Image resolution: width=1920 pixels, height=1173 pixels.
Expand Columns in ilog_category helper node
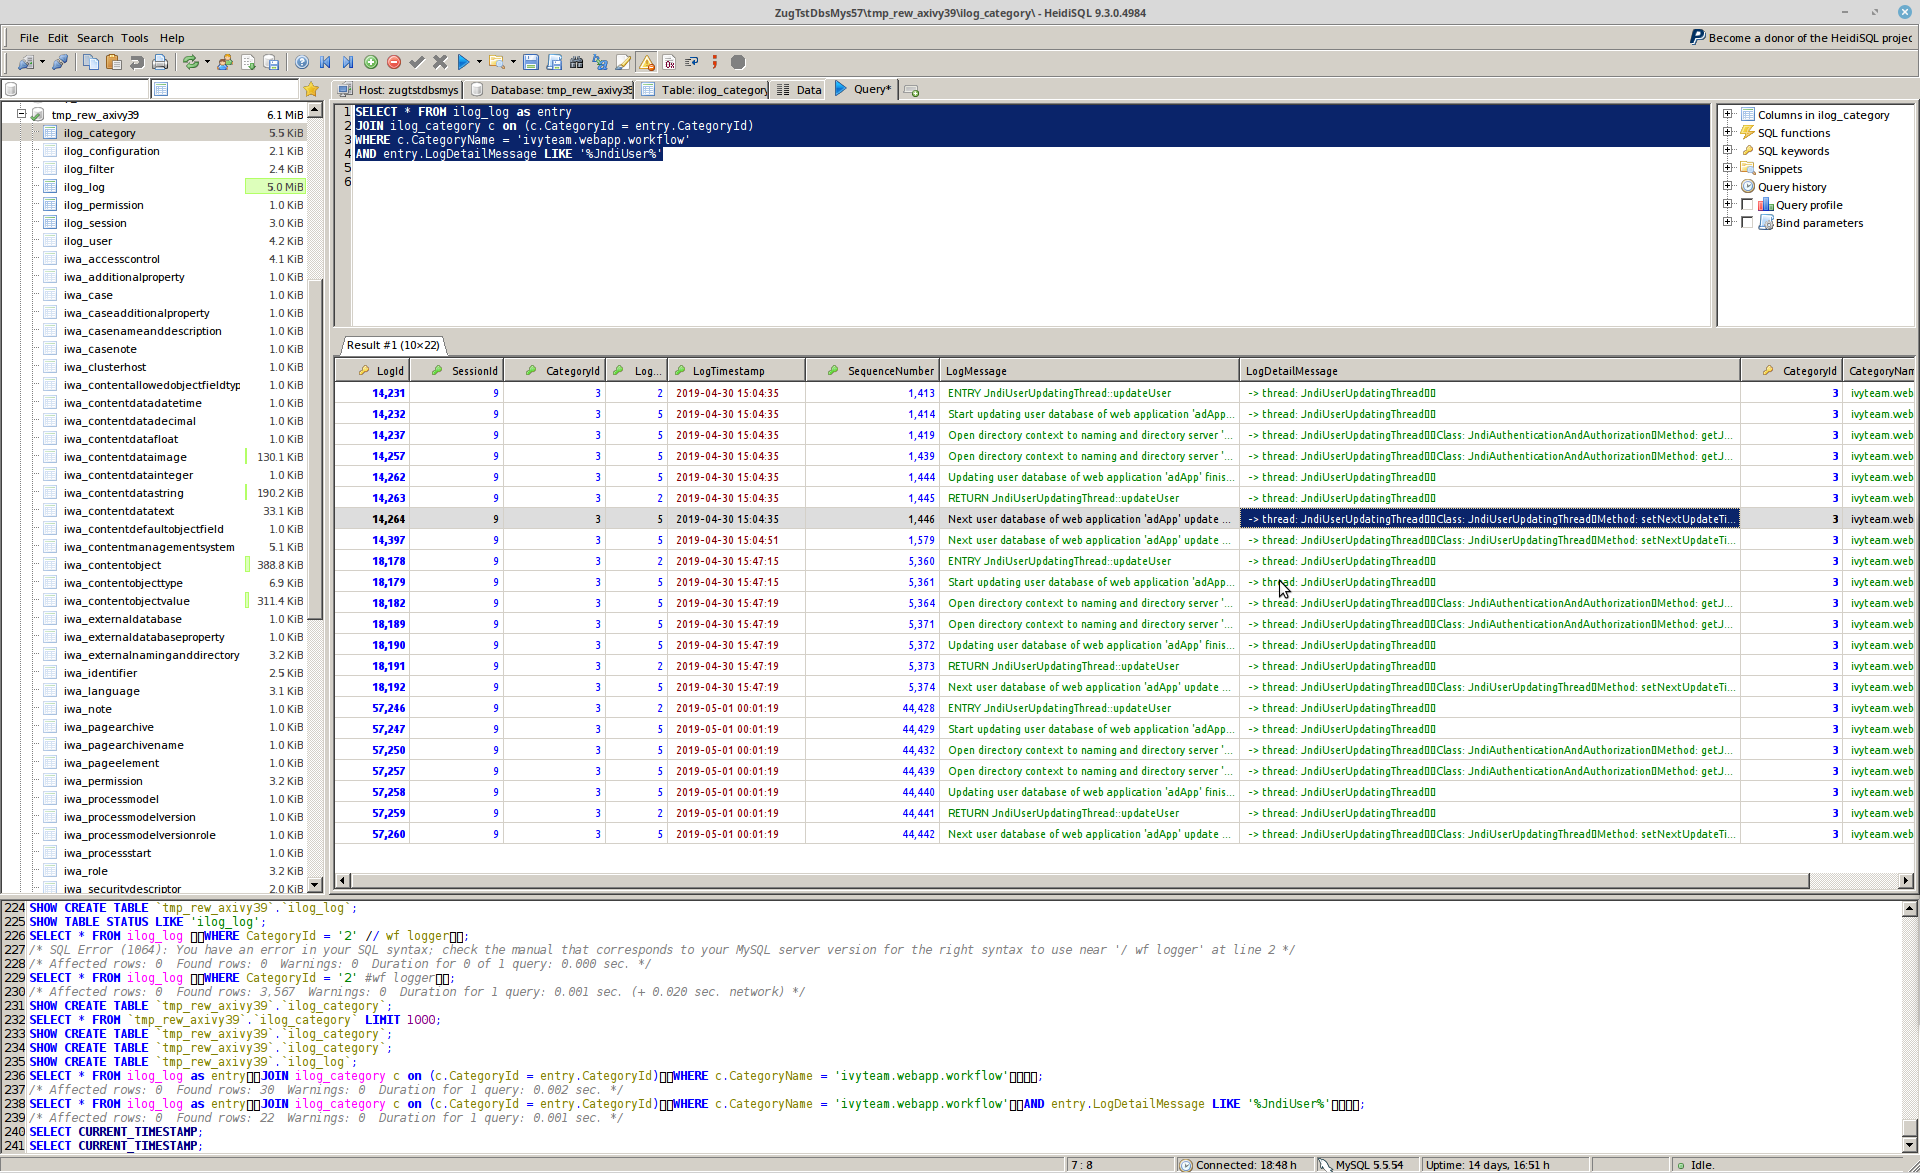coord(1728,114)
